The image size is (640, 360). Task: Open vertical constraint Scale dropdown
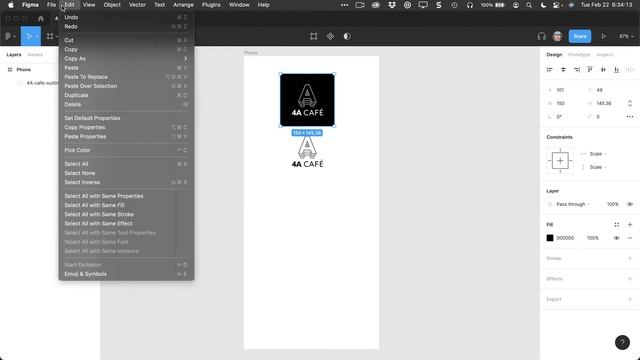pos(598,167)
